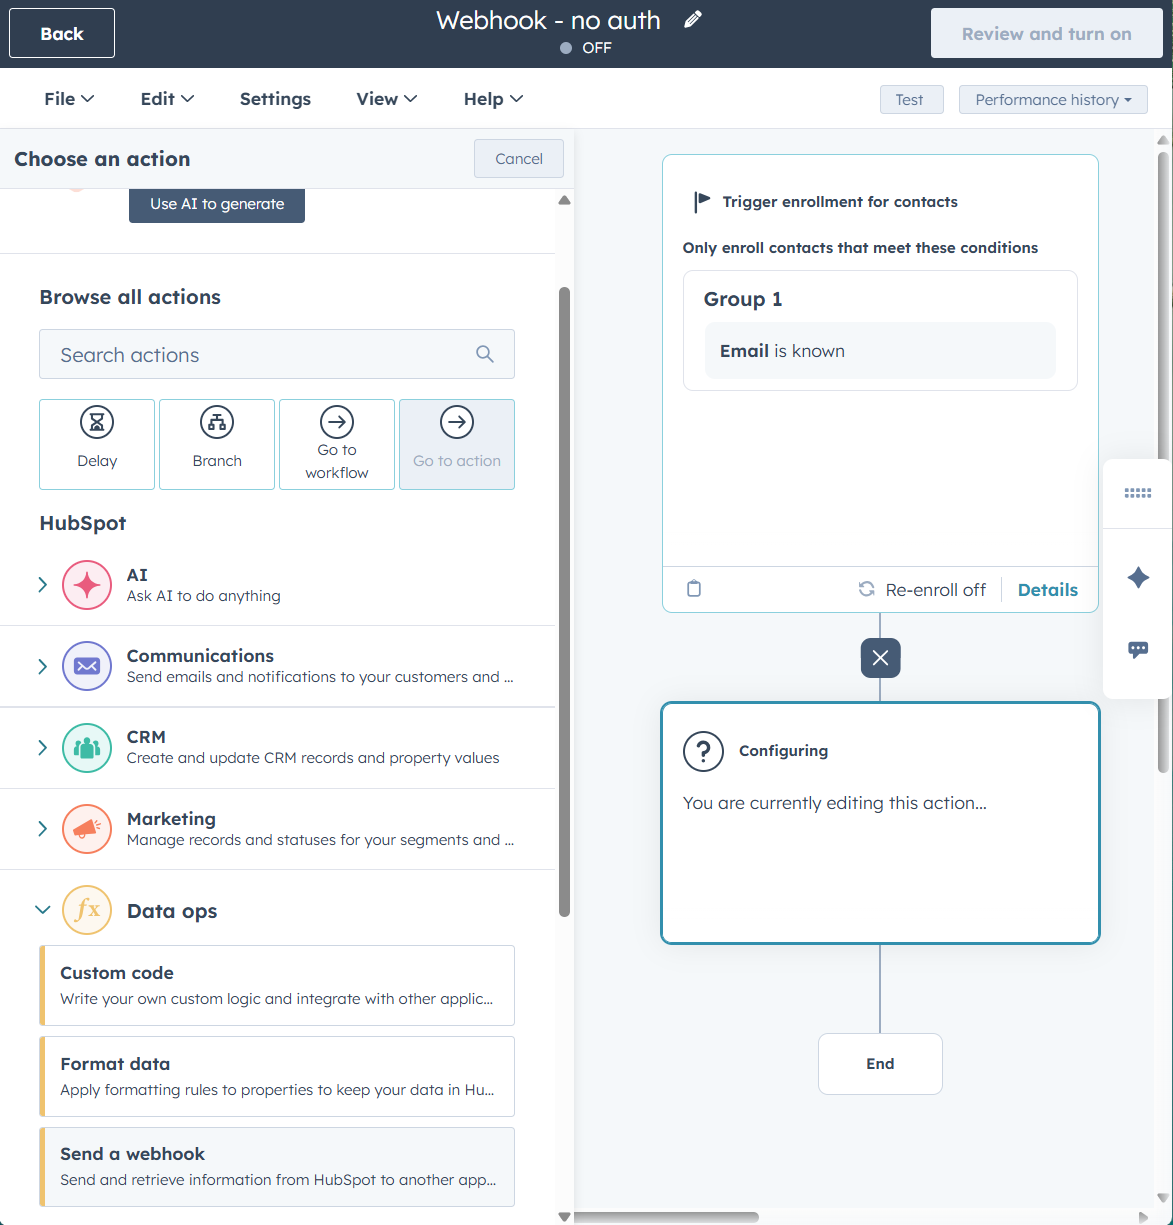Collapse the Data ops category
This screenshot has width=1173, height=1225.
coord(42,910)
